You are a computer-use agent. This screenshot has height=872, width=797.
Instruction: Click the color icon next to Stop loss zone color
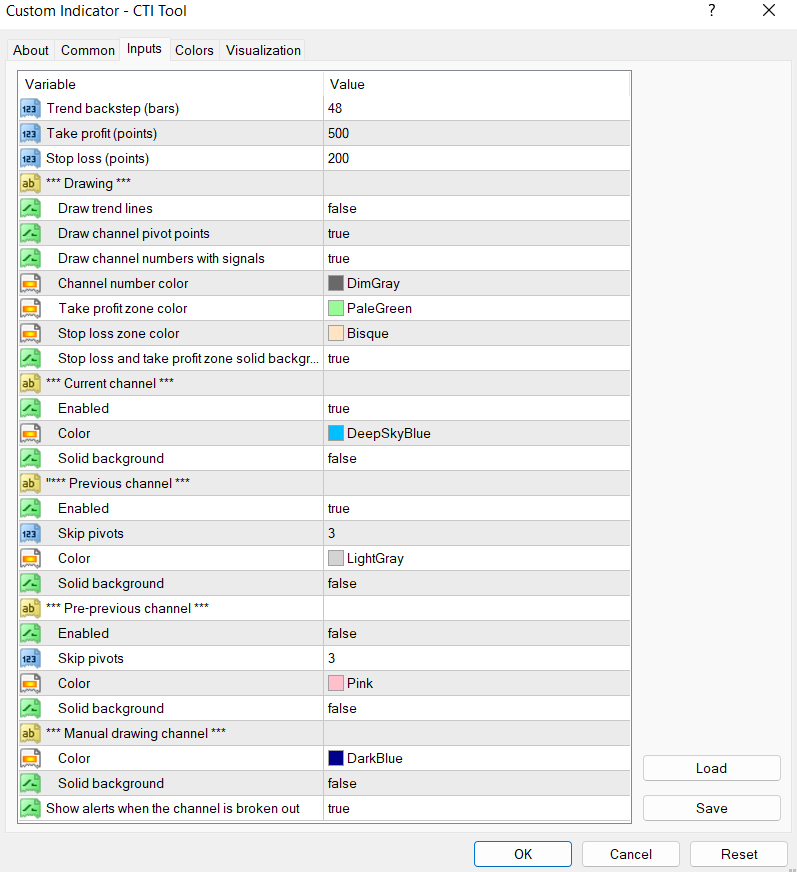(x=30, y=333)
